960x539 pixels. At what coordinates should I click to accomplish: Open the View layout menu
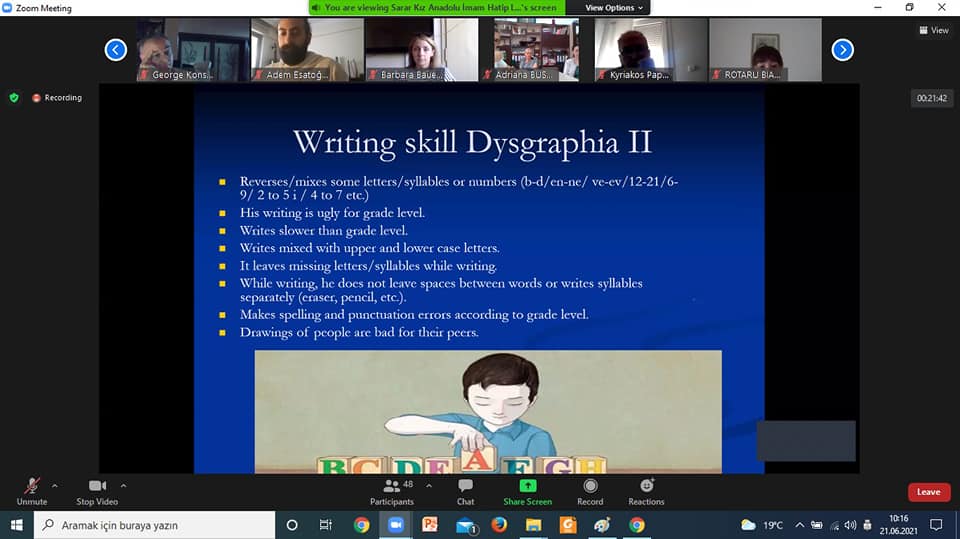tap(934, 30)
